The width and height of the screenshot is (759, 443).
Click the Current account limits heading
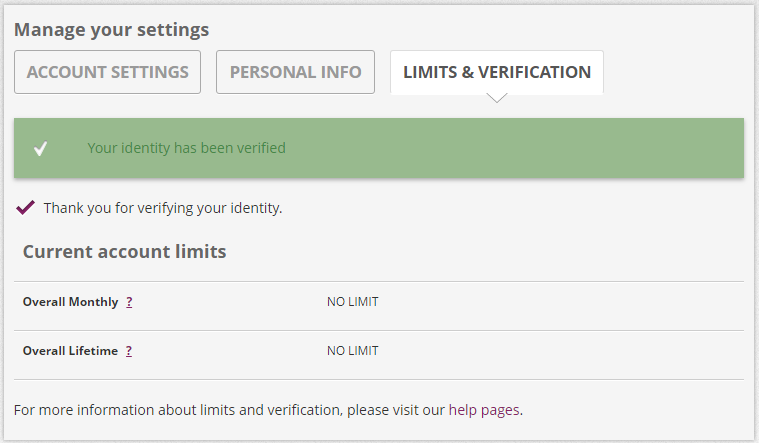point(124,251)
